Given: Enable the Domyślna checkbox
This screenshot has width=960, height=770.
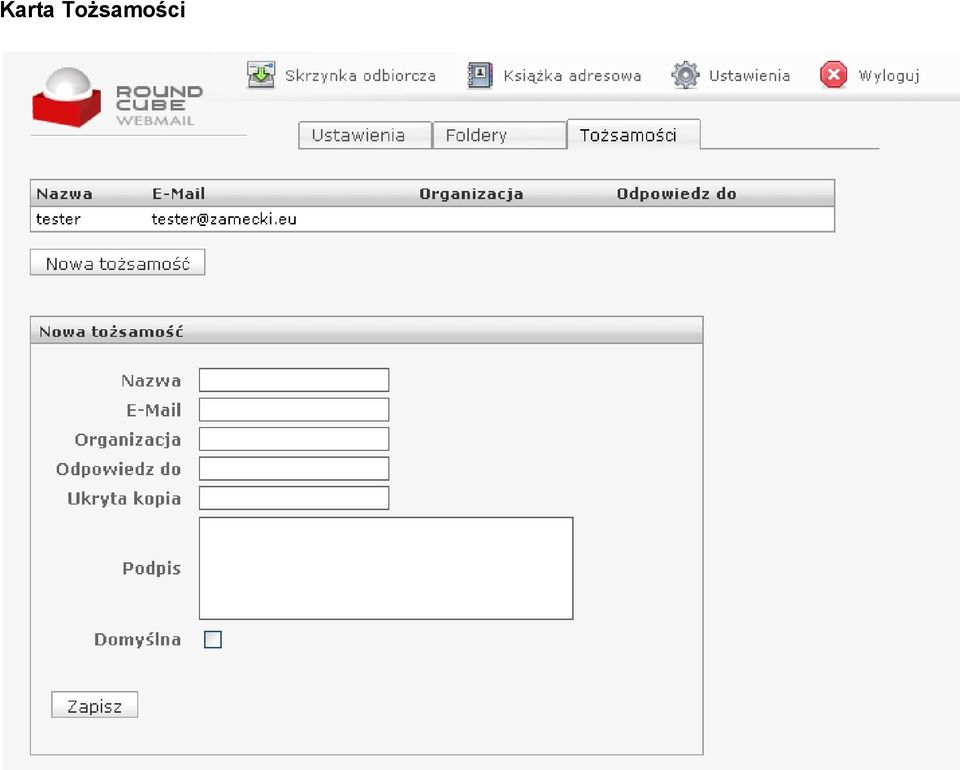Looking at the screenshot, I should click(212, 640).
